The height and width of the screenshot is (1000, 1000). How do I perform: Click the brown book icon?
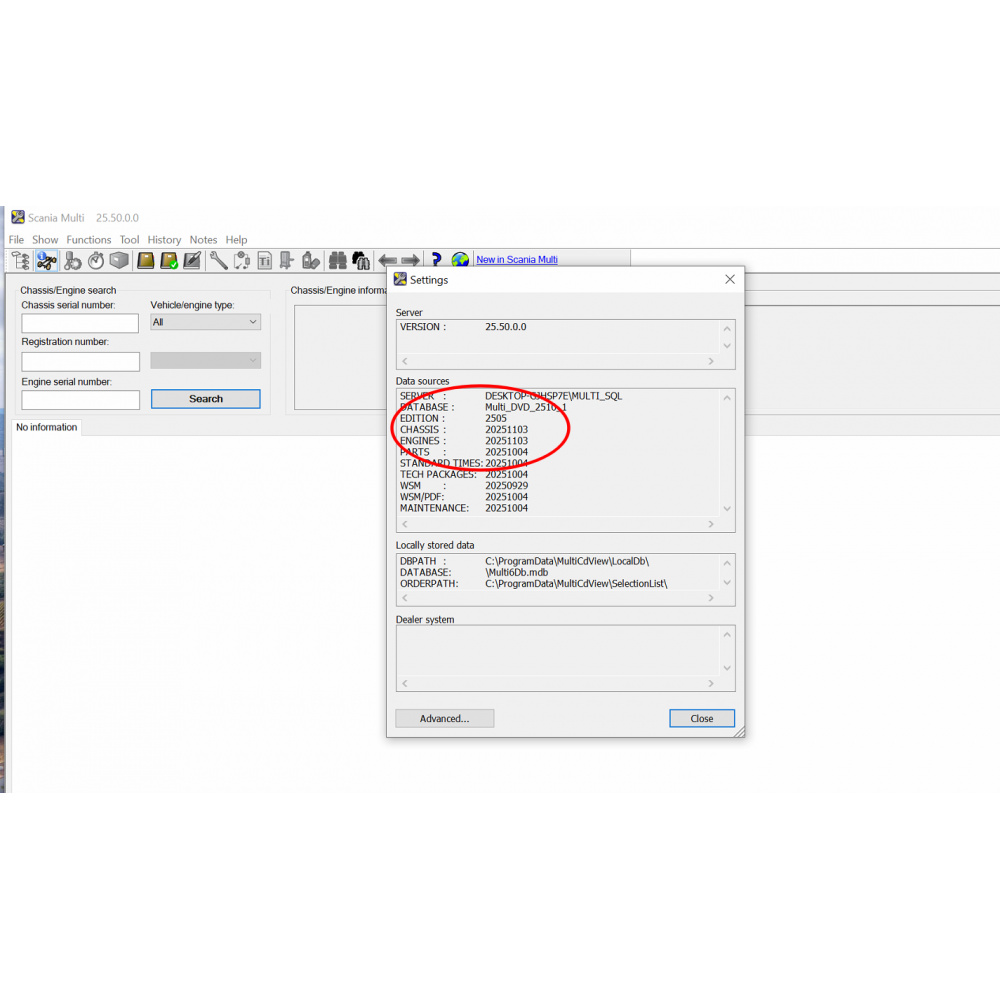tap(146, 260)
